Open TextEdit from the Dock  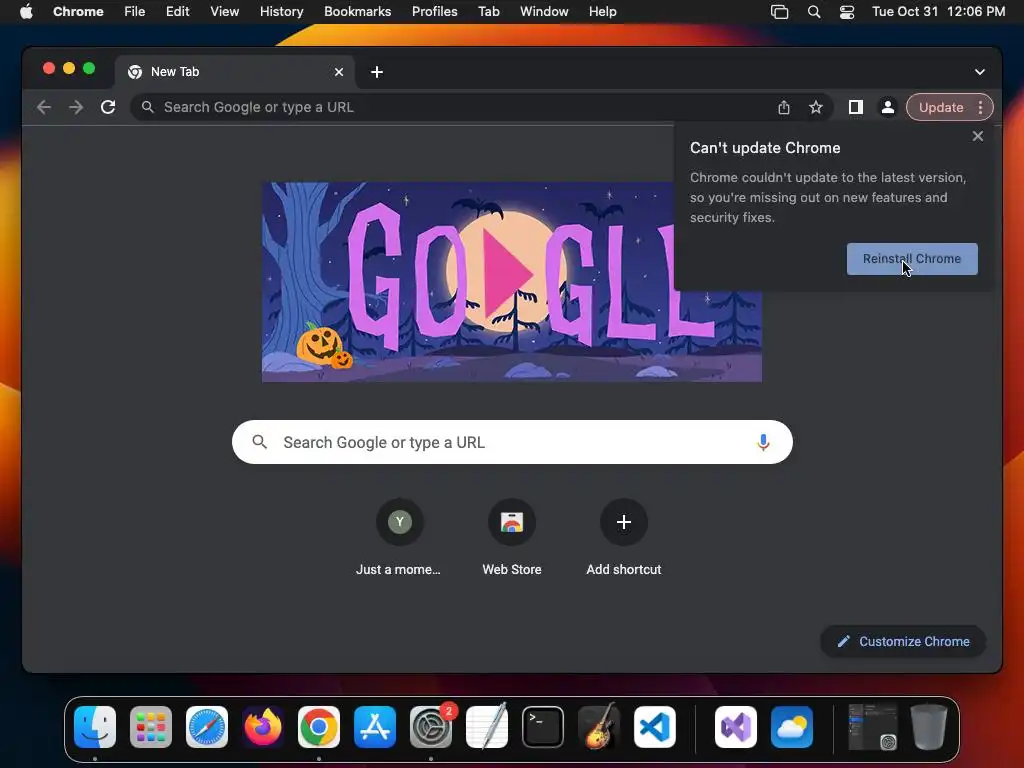(x=487, y=726)
